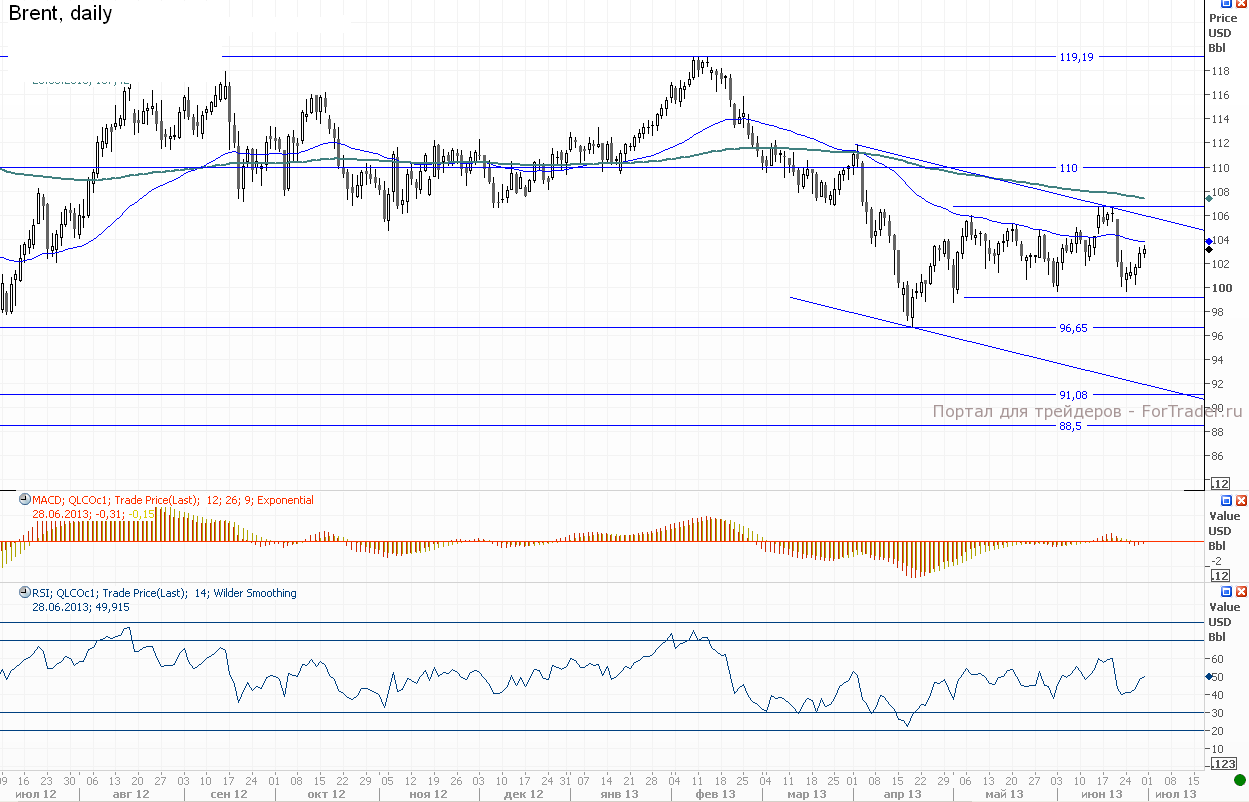Click the blue moving-average marker near 104
Viewport: 1249px width, 802px height.
(x=1209, y=241)
